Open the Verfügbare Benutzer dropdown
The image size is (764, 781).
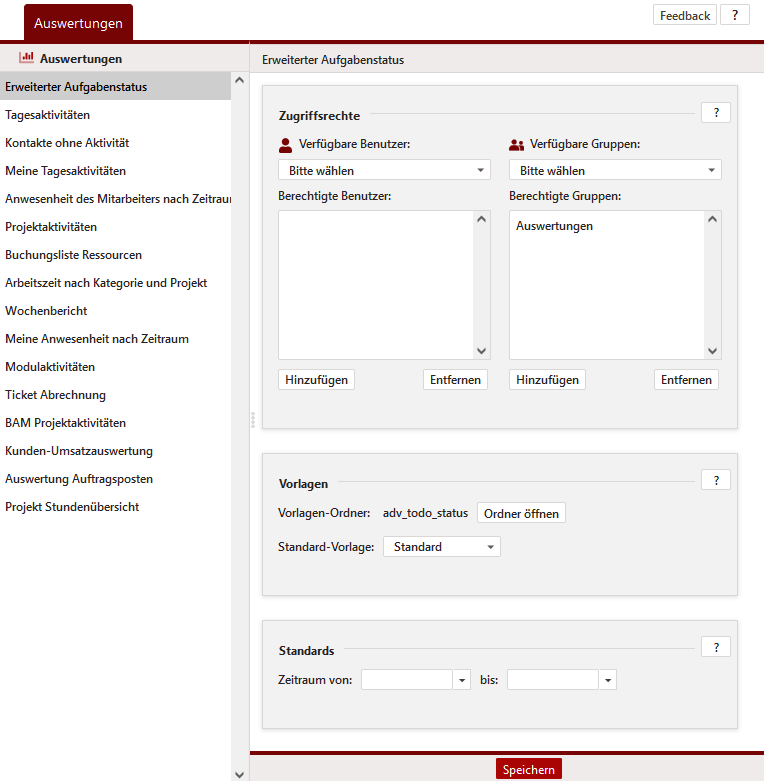point(384,170)
